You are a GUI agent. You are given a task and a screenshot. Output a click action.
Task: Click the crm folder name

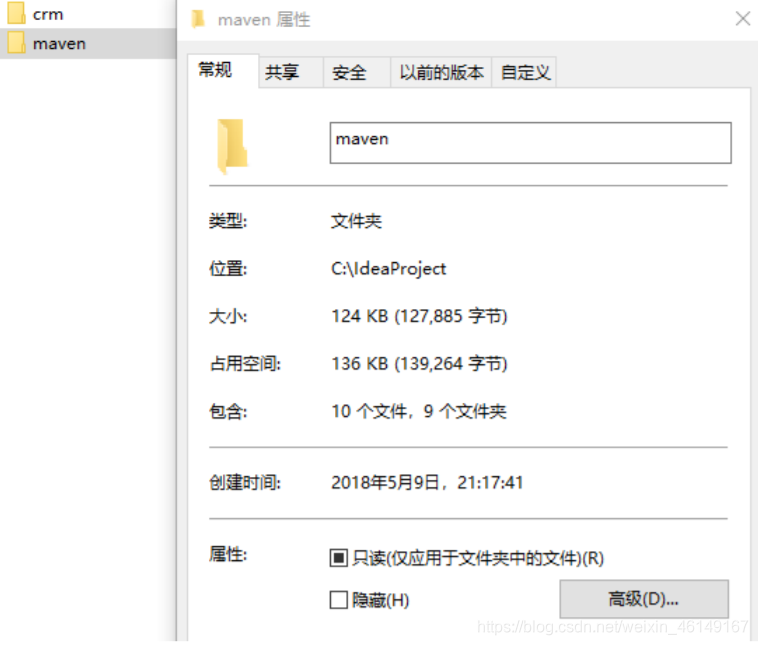pos(48,15)
